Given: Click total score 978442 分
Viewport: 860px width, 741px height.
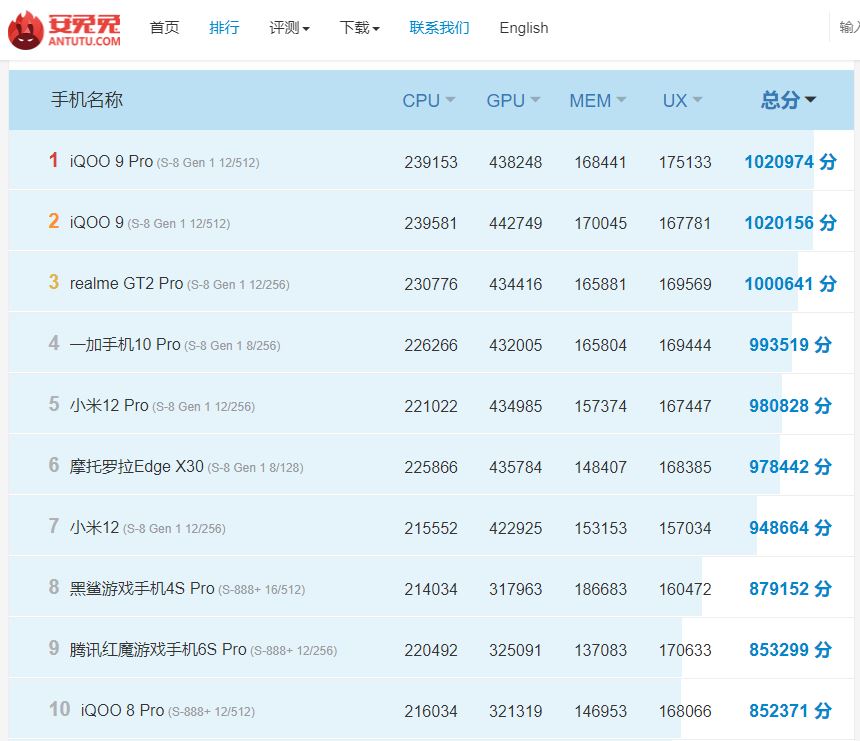Looking at the screenshot, I should [790, 467].
